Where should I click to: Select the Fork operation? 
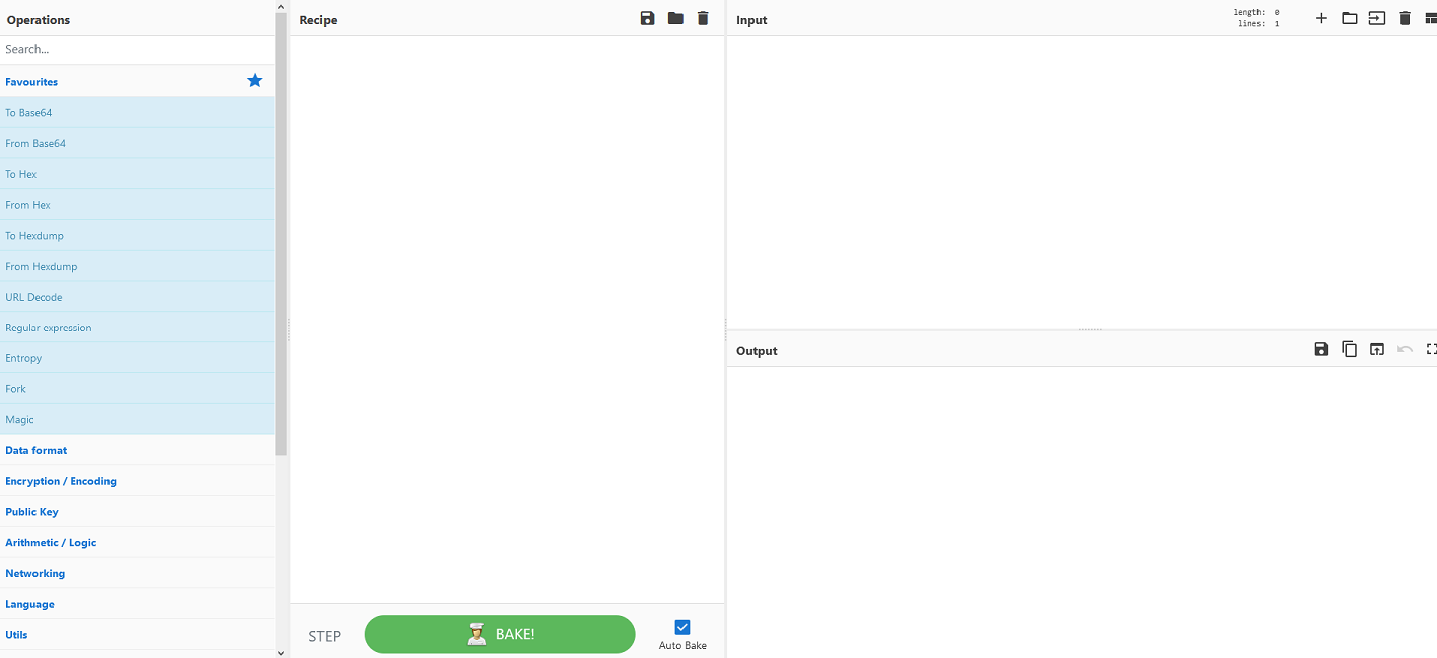click(x=137, y=389)
